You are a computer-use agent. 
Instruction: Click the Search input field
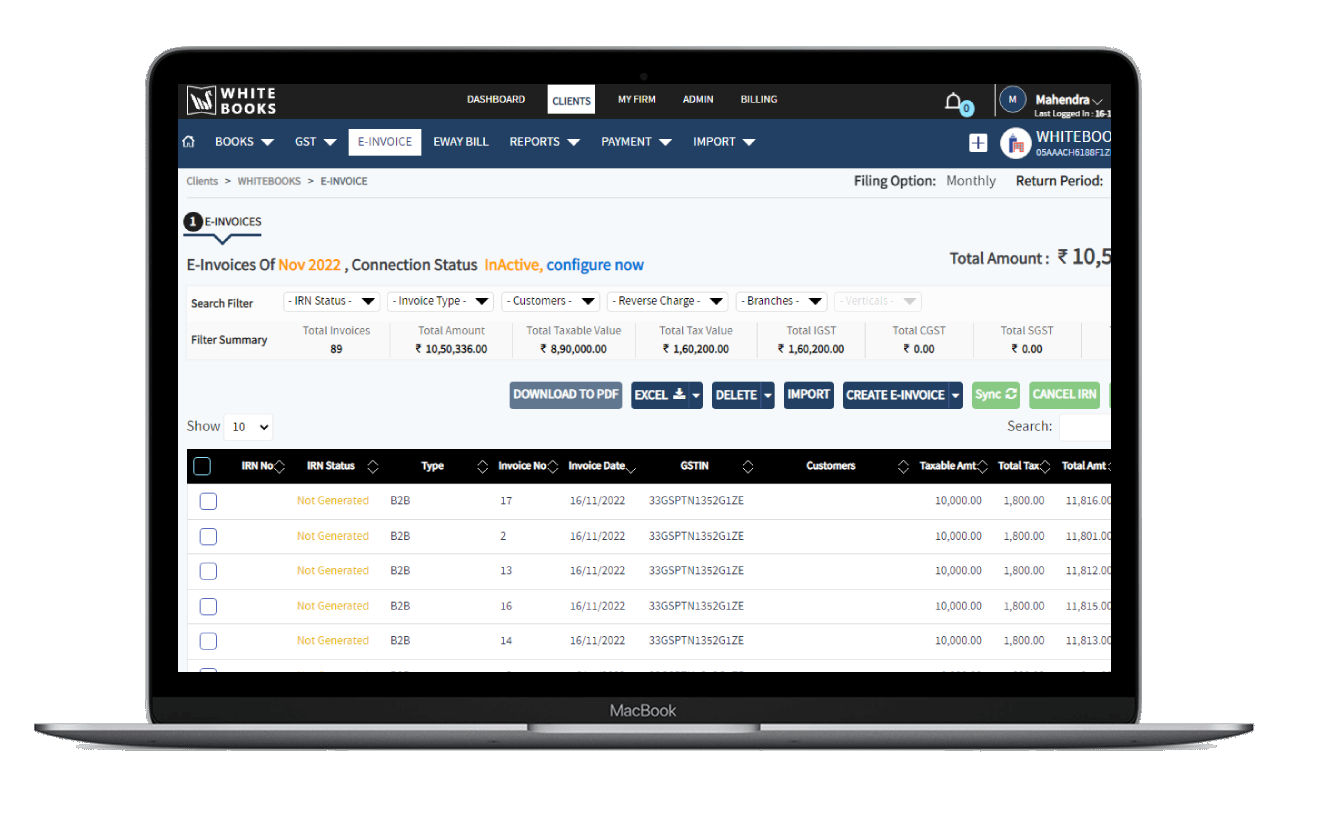[1084, 427]
